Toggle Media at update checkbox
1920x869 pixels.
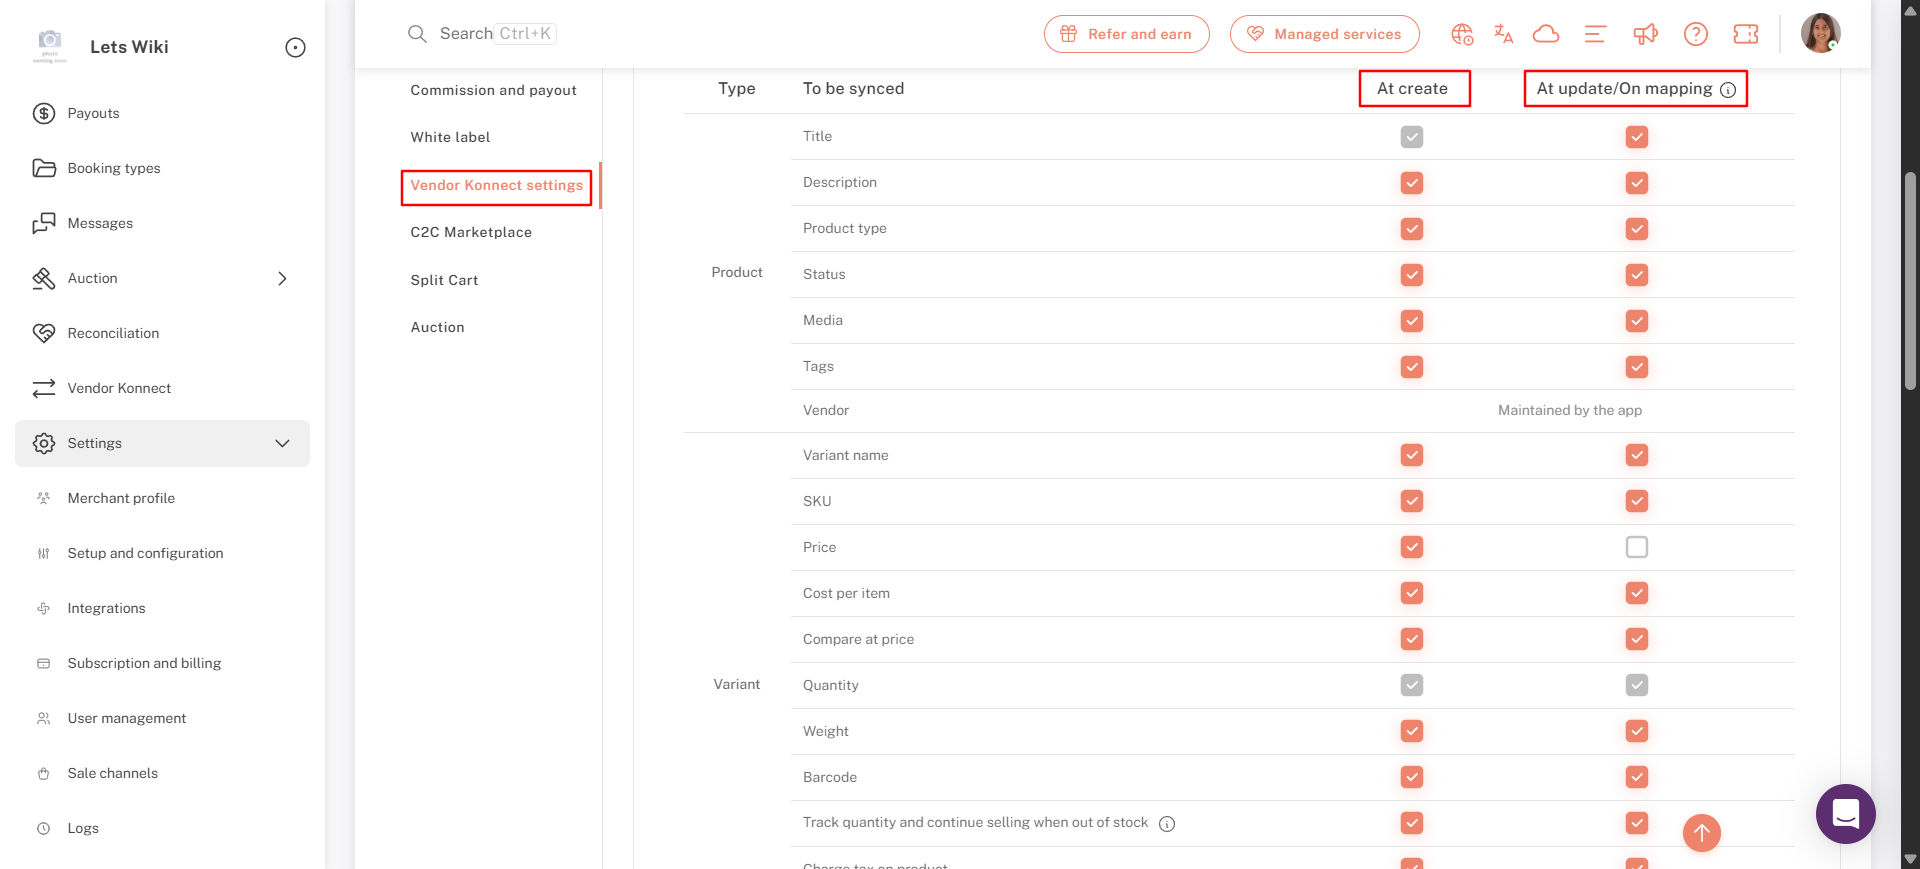[1637, 321]
